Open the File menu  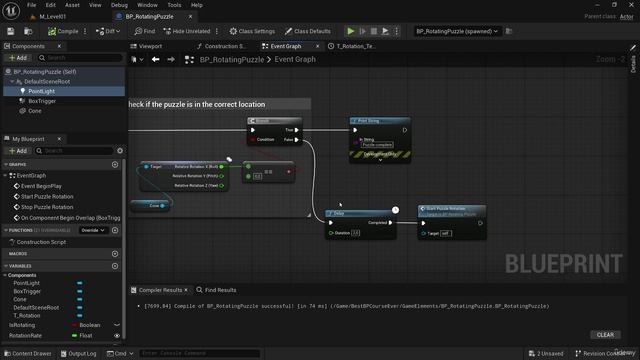click(x=31, y=5)
